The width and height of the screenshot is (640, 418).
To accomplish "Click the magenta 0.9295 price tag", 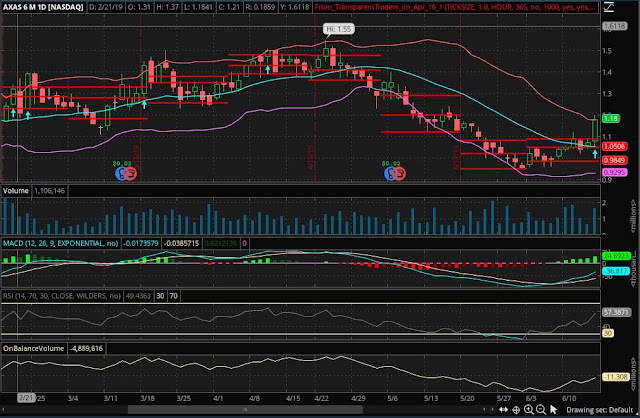I will click(614, 172).
